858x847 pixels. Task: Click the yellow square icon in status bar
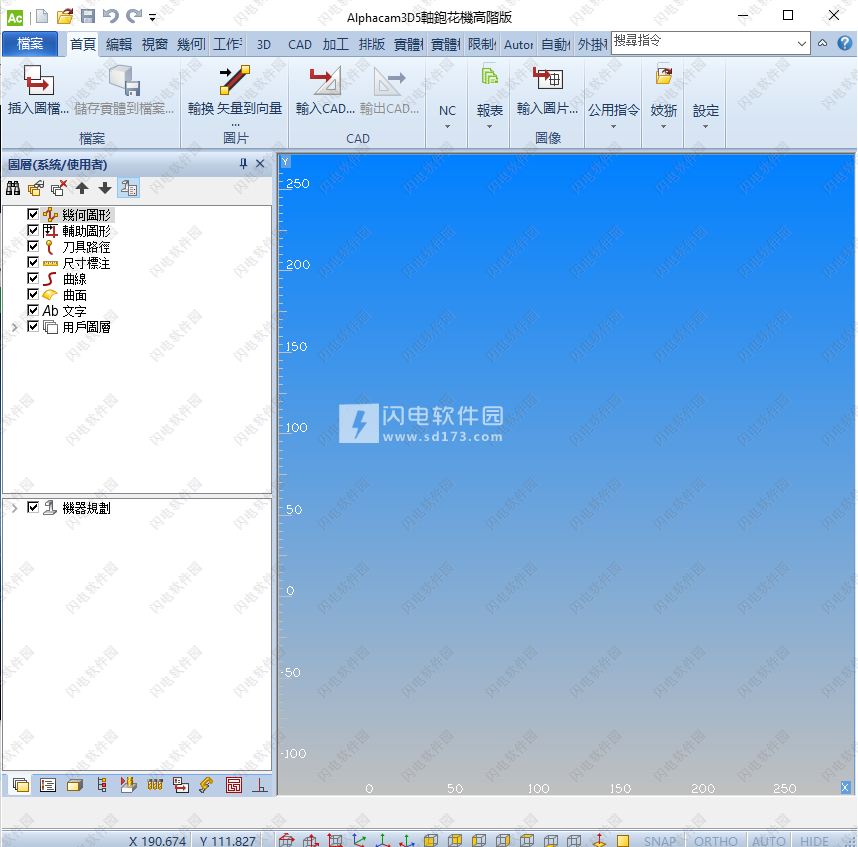pos(623,840)
